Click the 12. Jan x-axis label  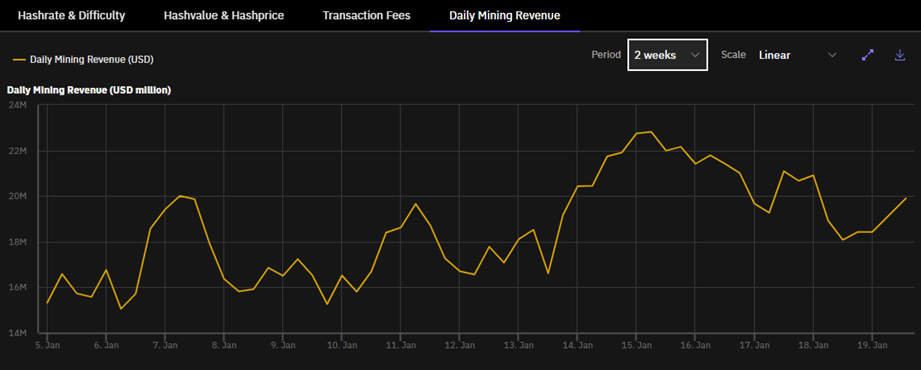459,345
